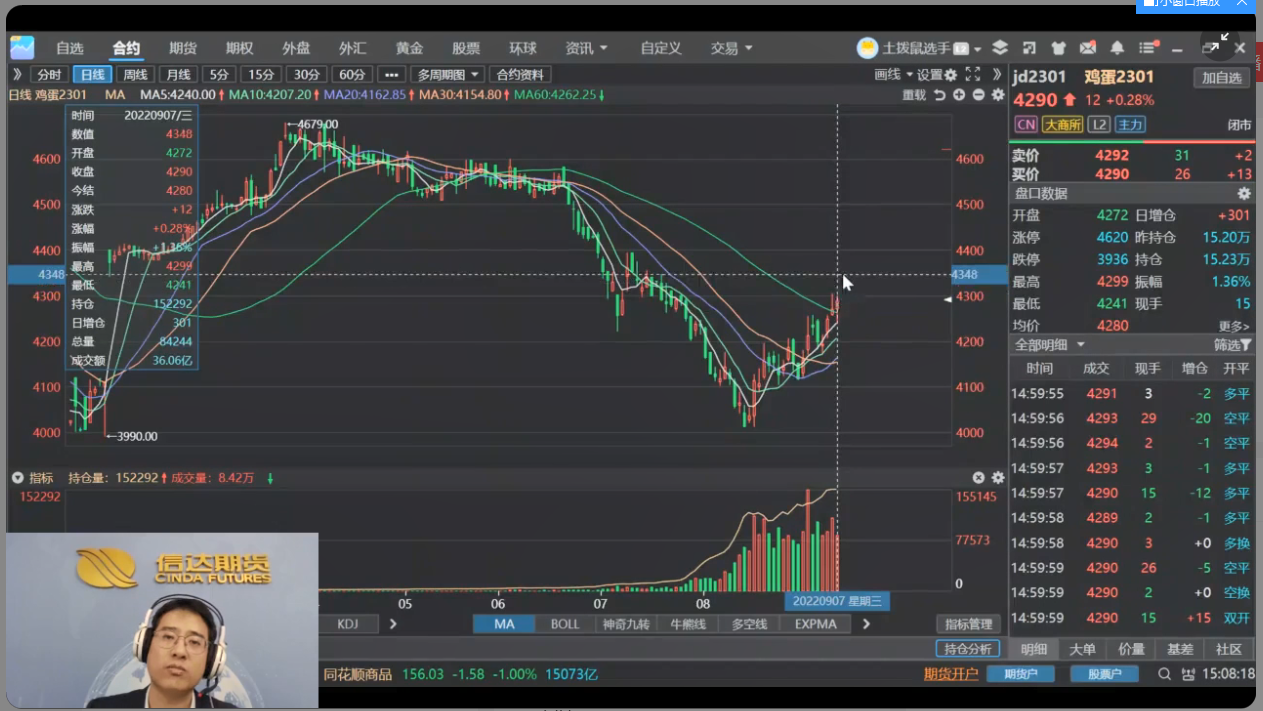Click the skin theme shirt icon
Image resolution: width=1263 pixels, height=711 pixels.
[x=1058, y=48]
